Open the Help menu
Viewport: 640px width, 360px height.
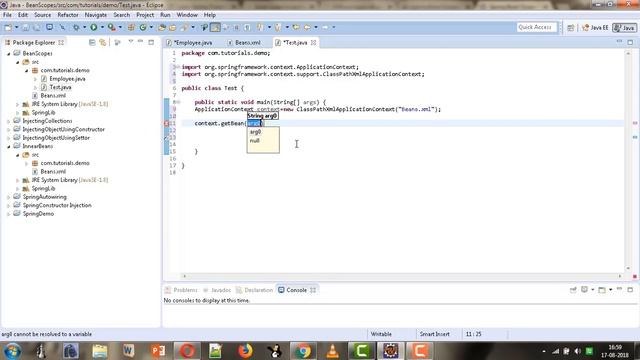[209, 15]
